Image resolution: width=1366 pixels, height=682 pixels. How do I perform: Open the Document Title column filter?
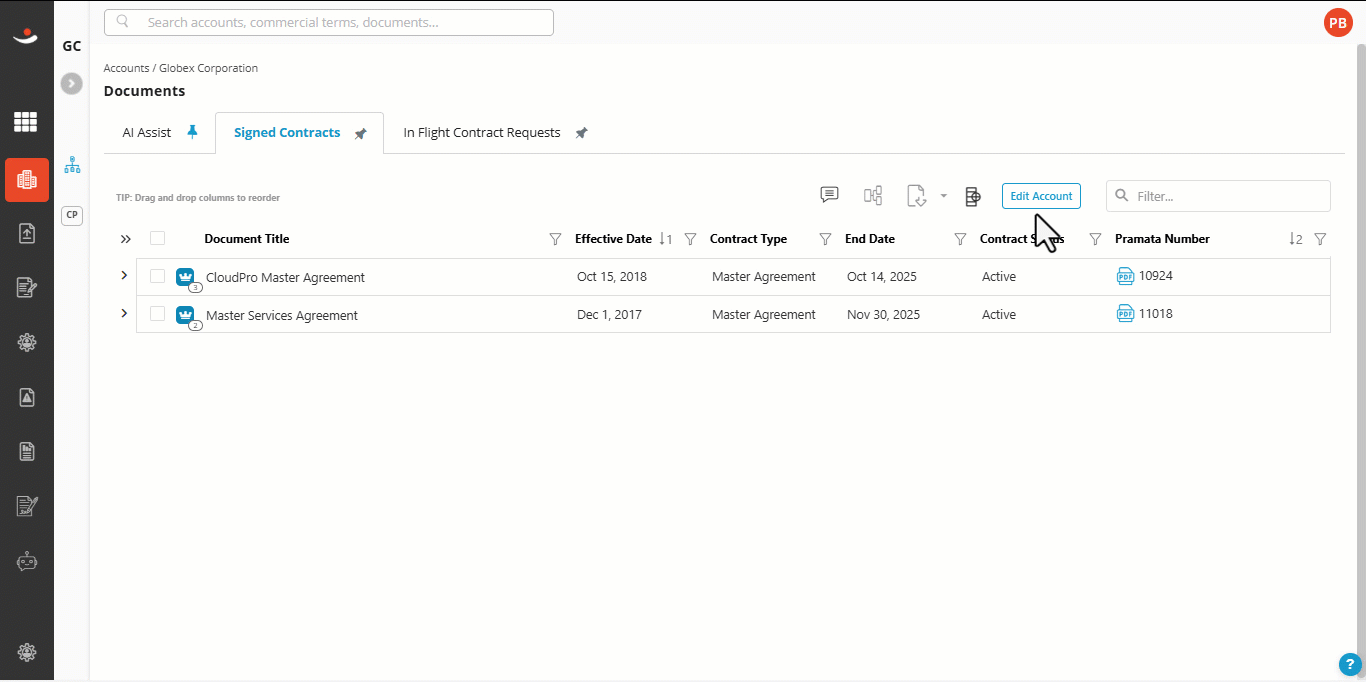click(556, 239)
